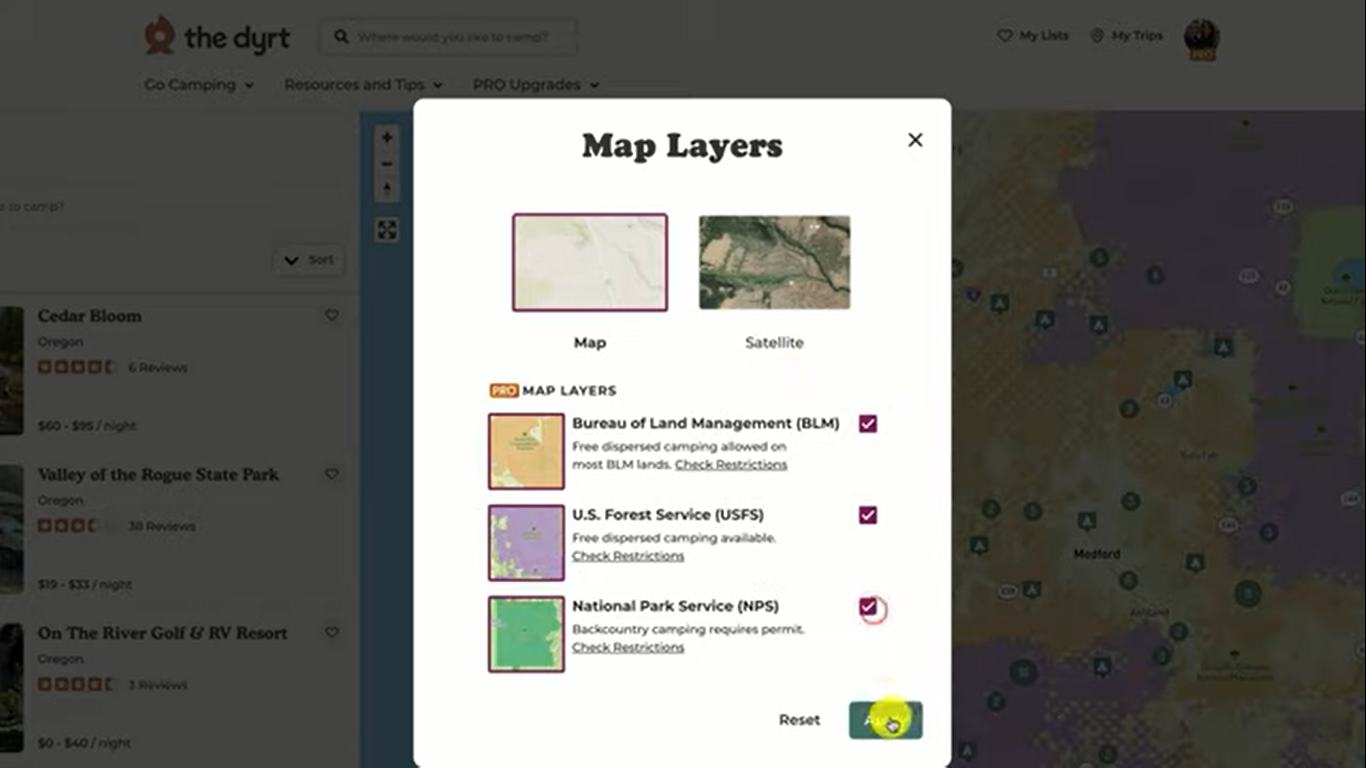Zoom in on the map
1366x768 pixels.
pyautogui.click(x=387, y=138)
